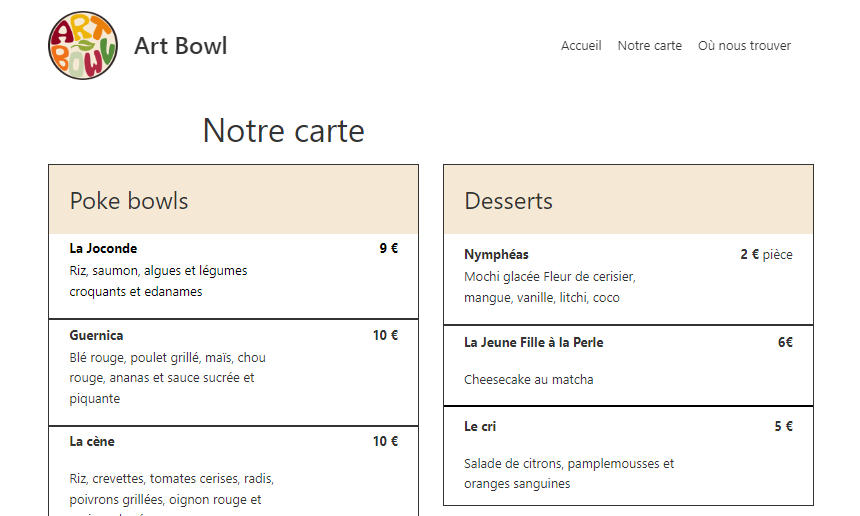Image resolution: width=860 pixels, height=516 pixels.
Task: Open the Où nous trouver page
Action: [744, 46]
